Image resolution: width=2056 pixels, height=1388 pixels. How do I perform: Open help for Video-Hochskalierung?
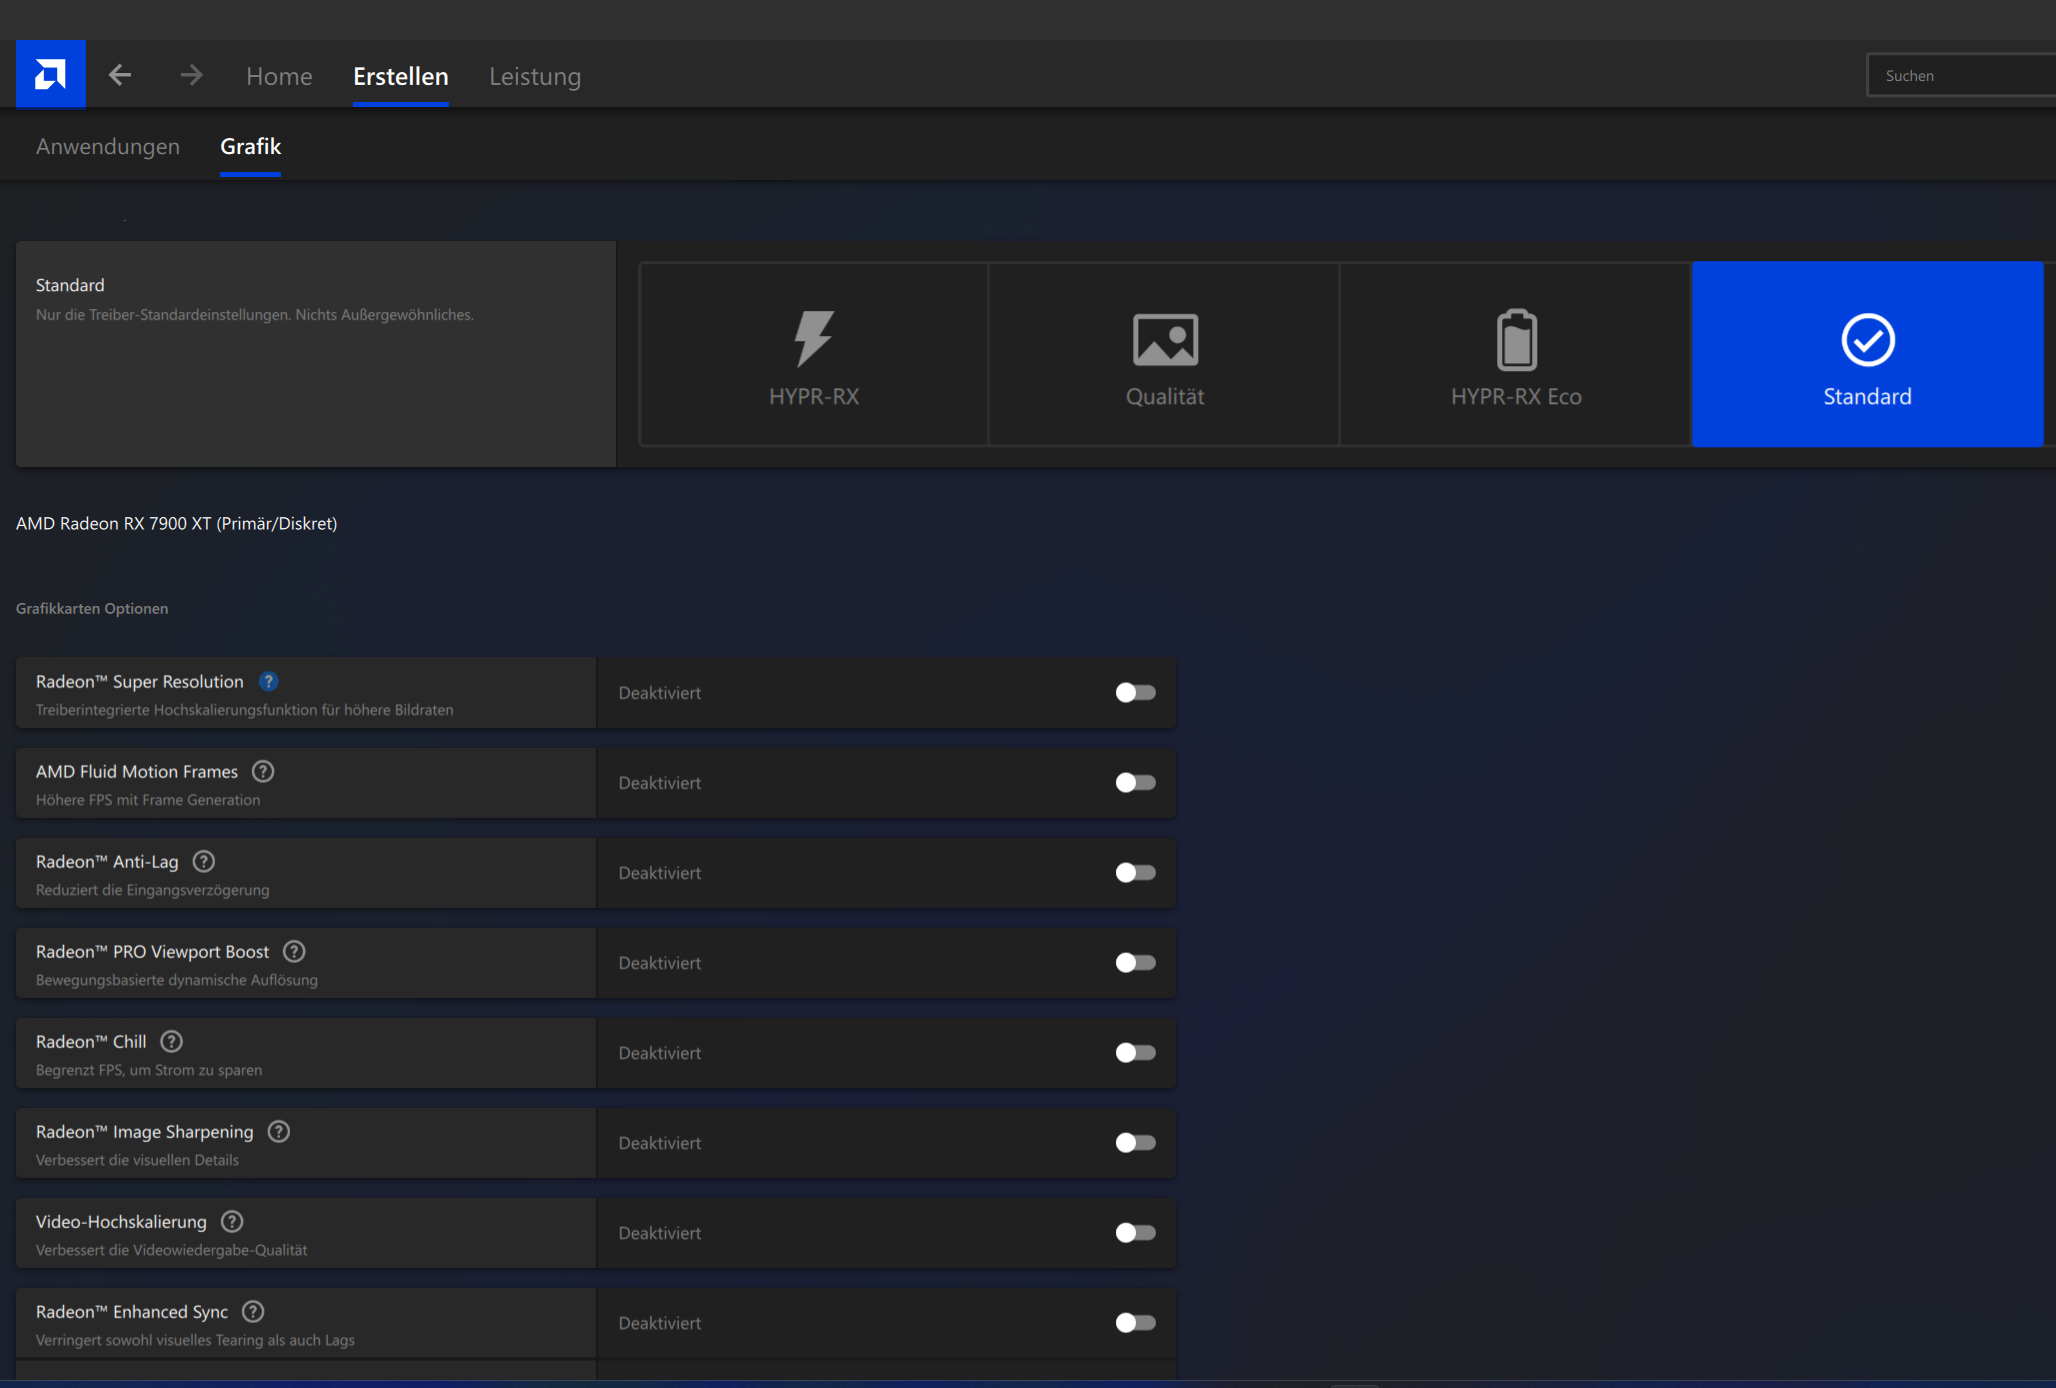pyautogui.click(x=231, y=1221)
